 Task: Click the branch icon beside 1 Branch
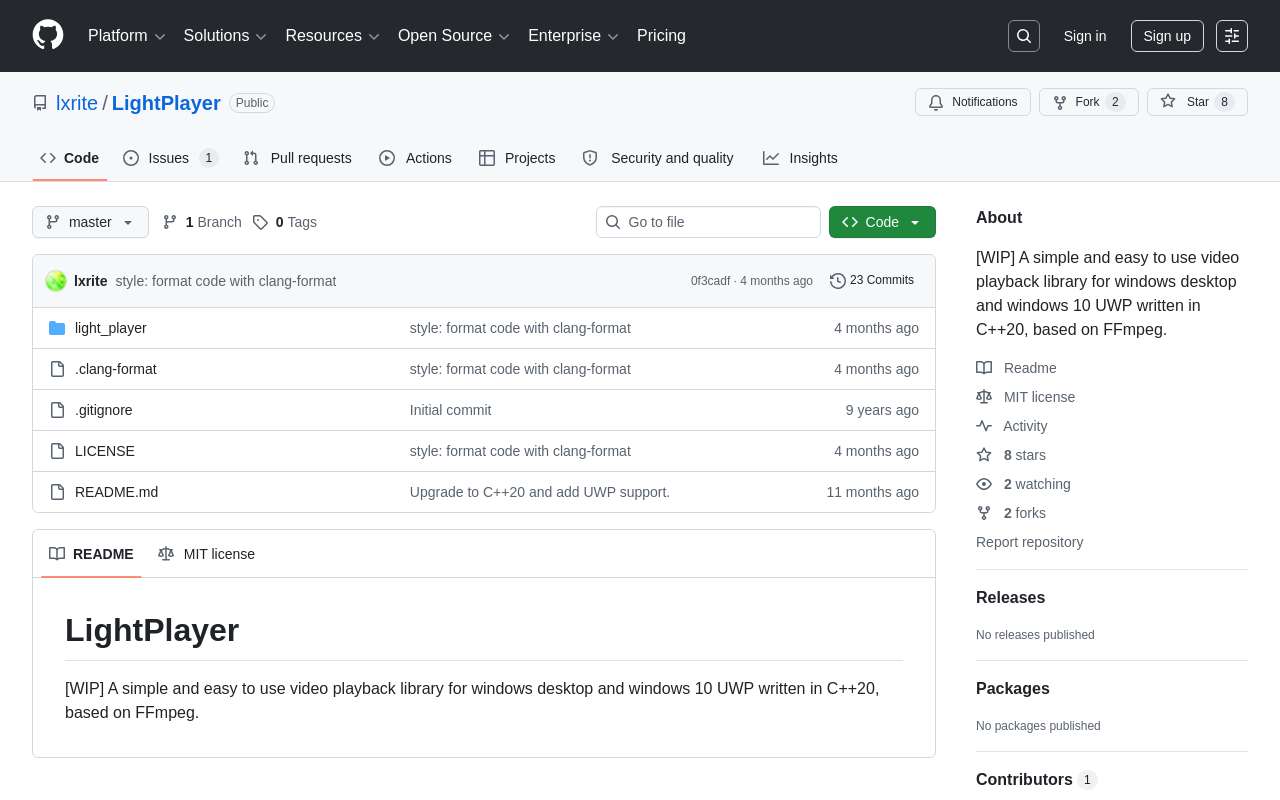pos(170,222)
